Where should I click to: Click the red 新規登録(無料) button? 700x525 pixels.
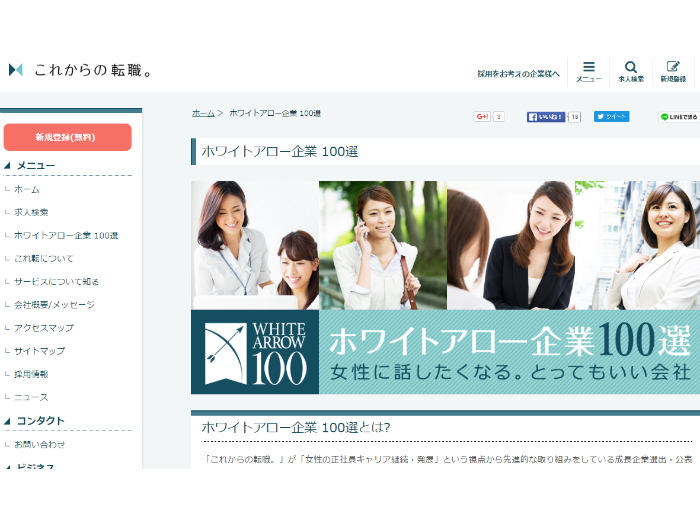(67, 137)
